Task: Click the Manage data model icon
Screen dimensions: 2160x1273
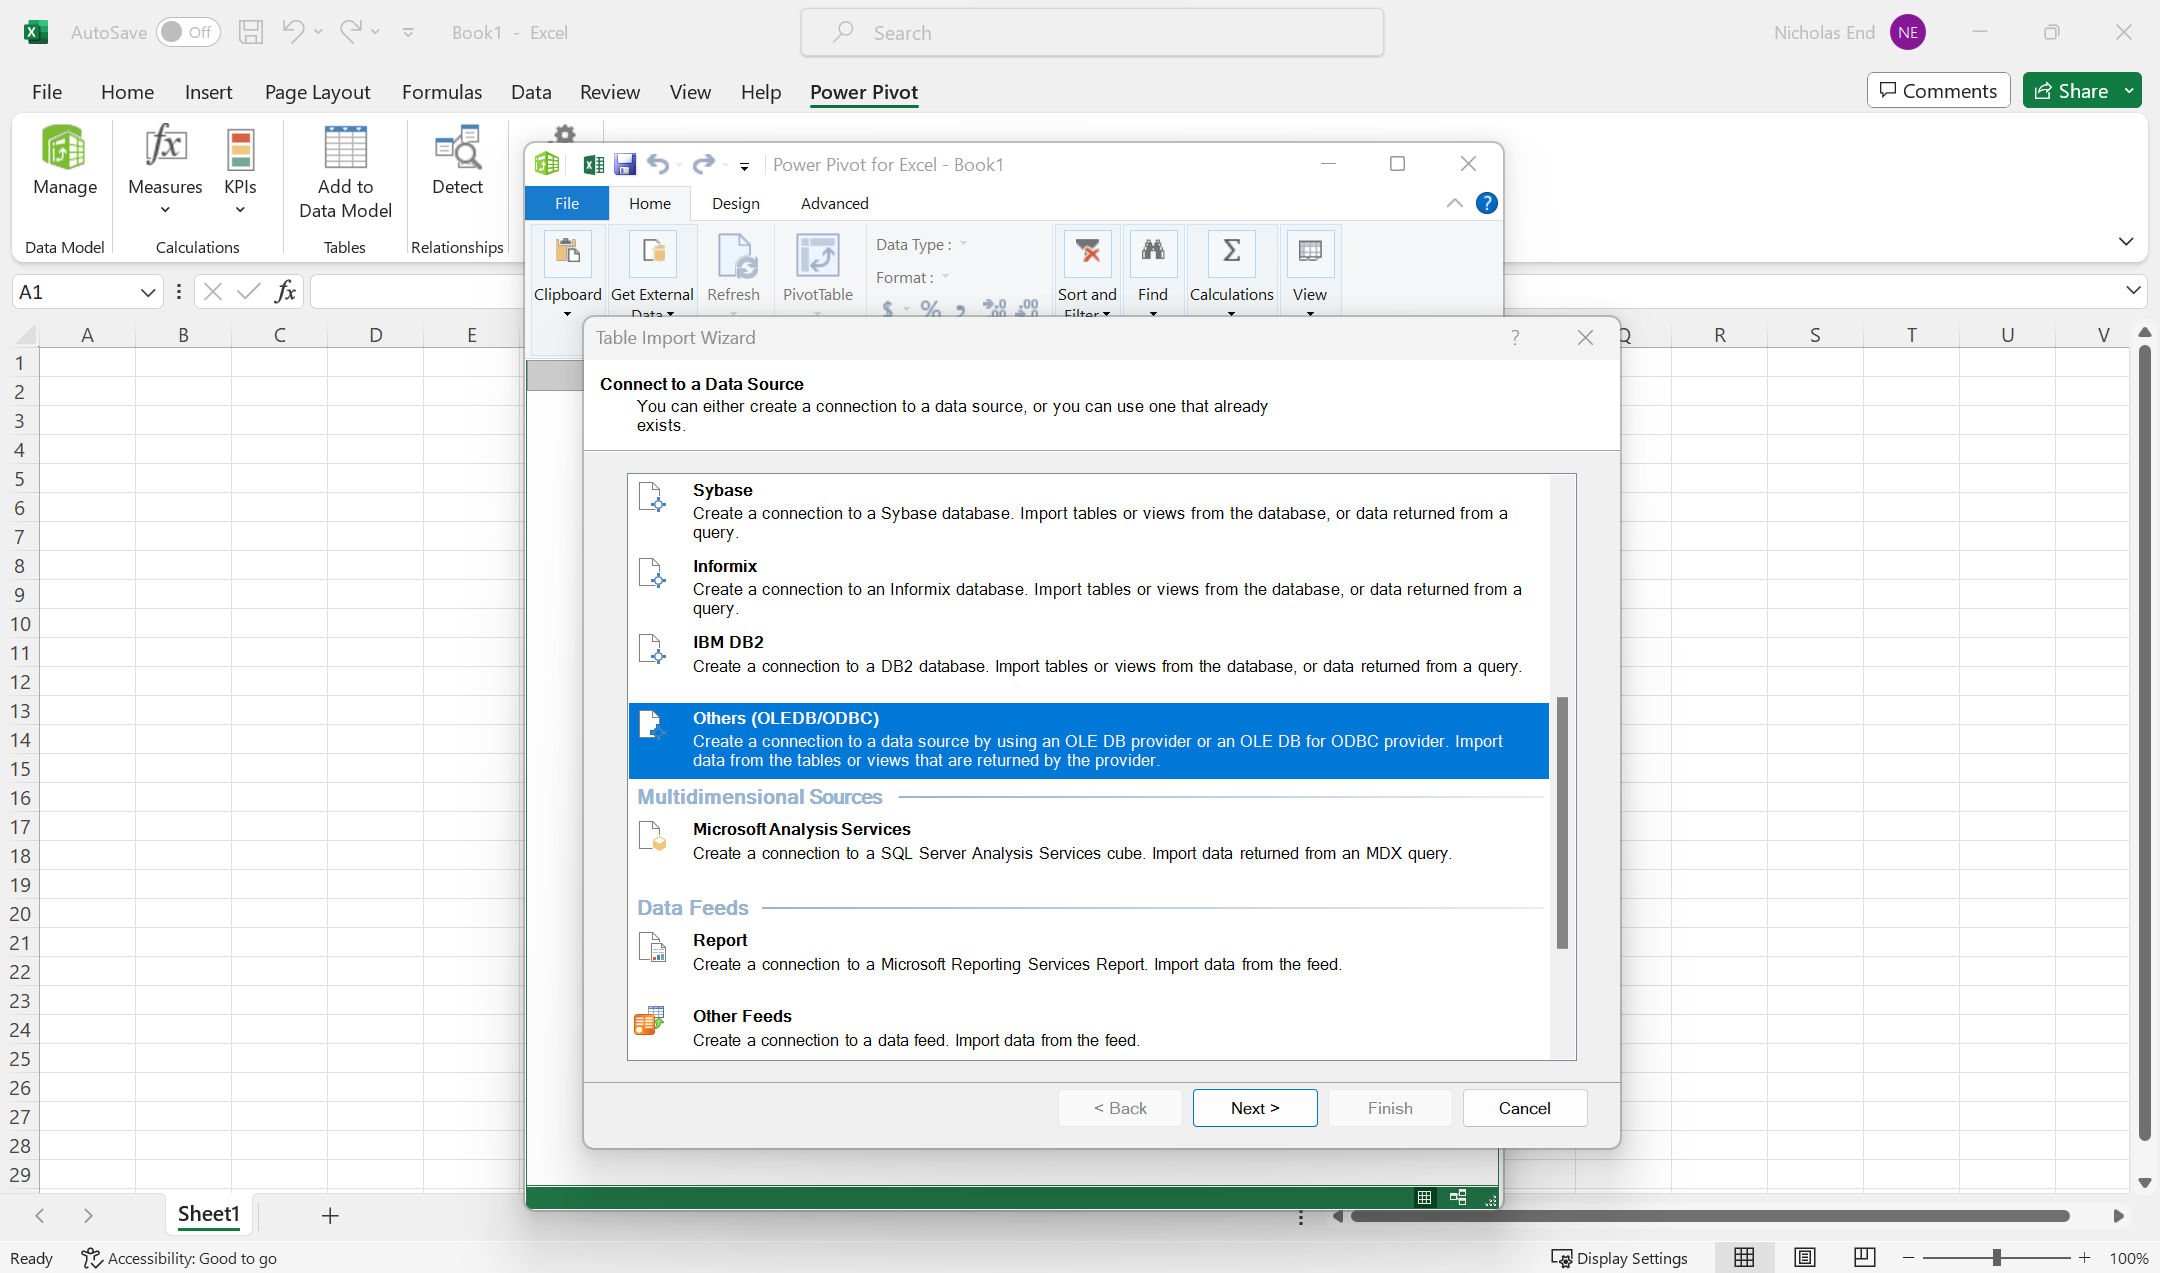Action: coord(64,150)
